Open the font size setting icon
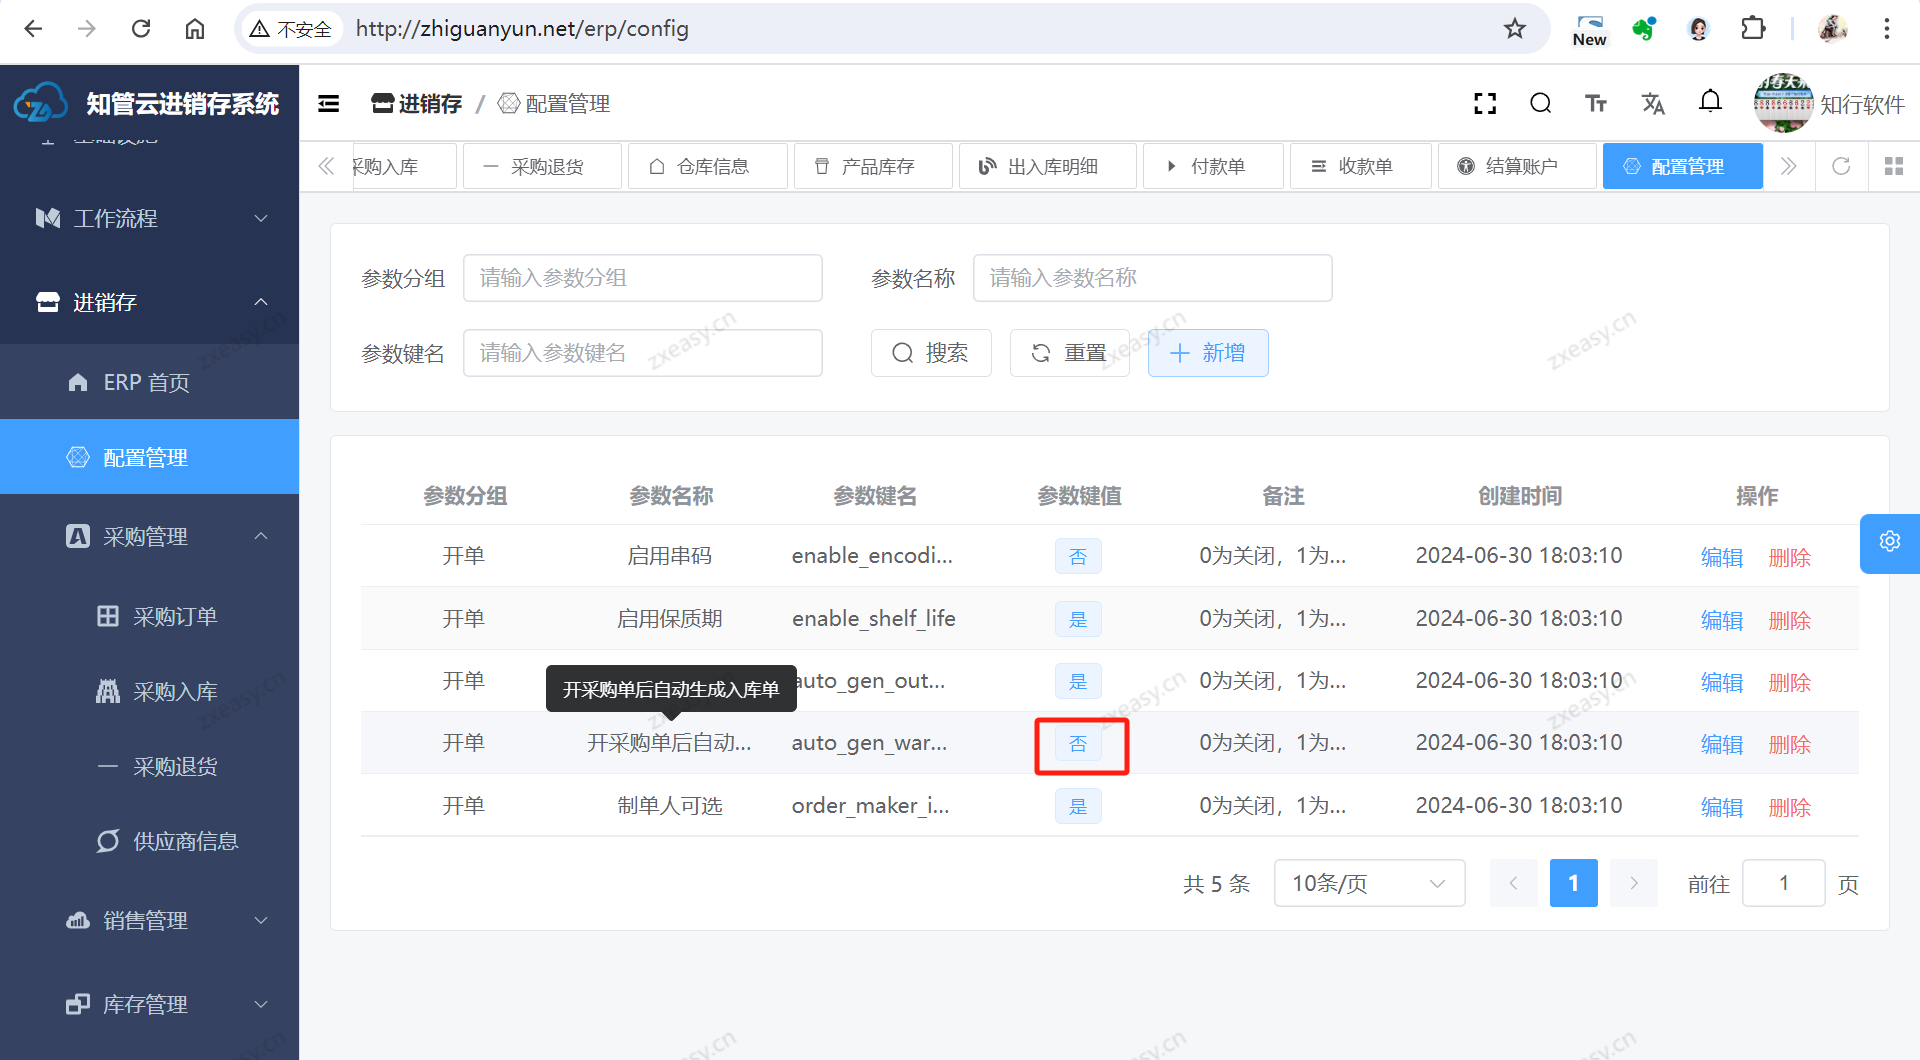The width and height of the screenshot is (1920, 1060). (1596, 104)
